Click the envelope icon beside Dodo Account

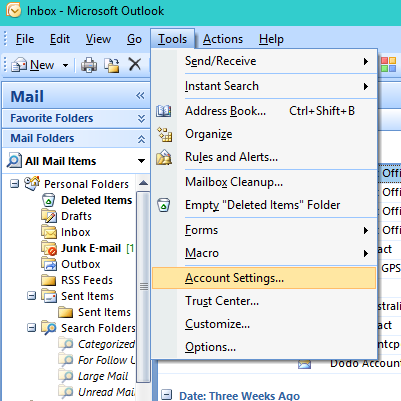(304, 364)
